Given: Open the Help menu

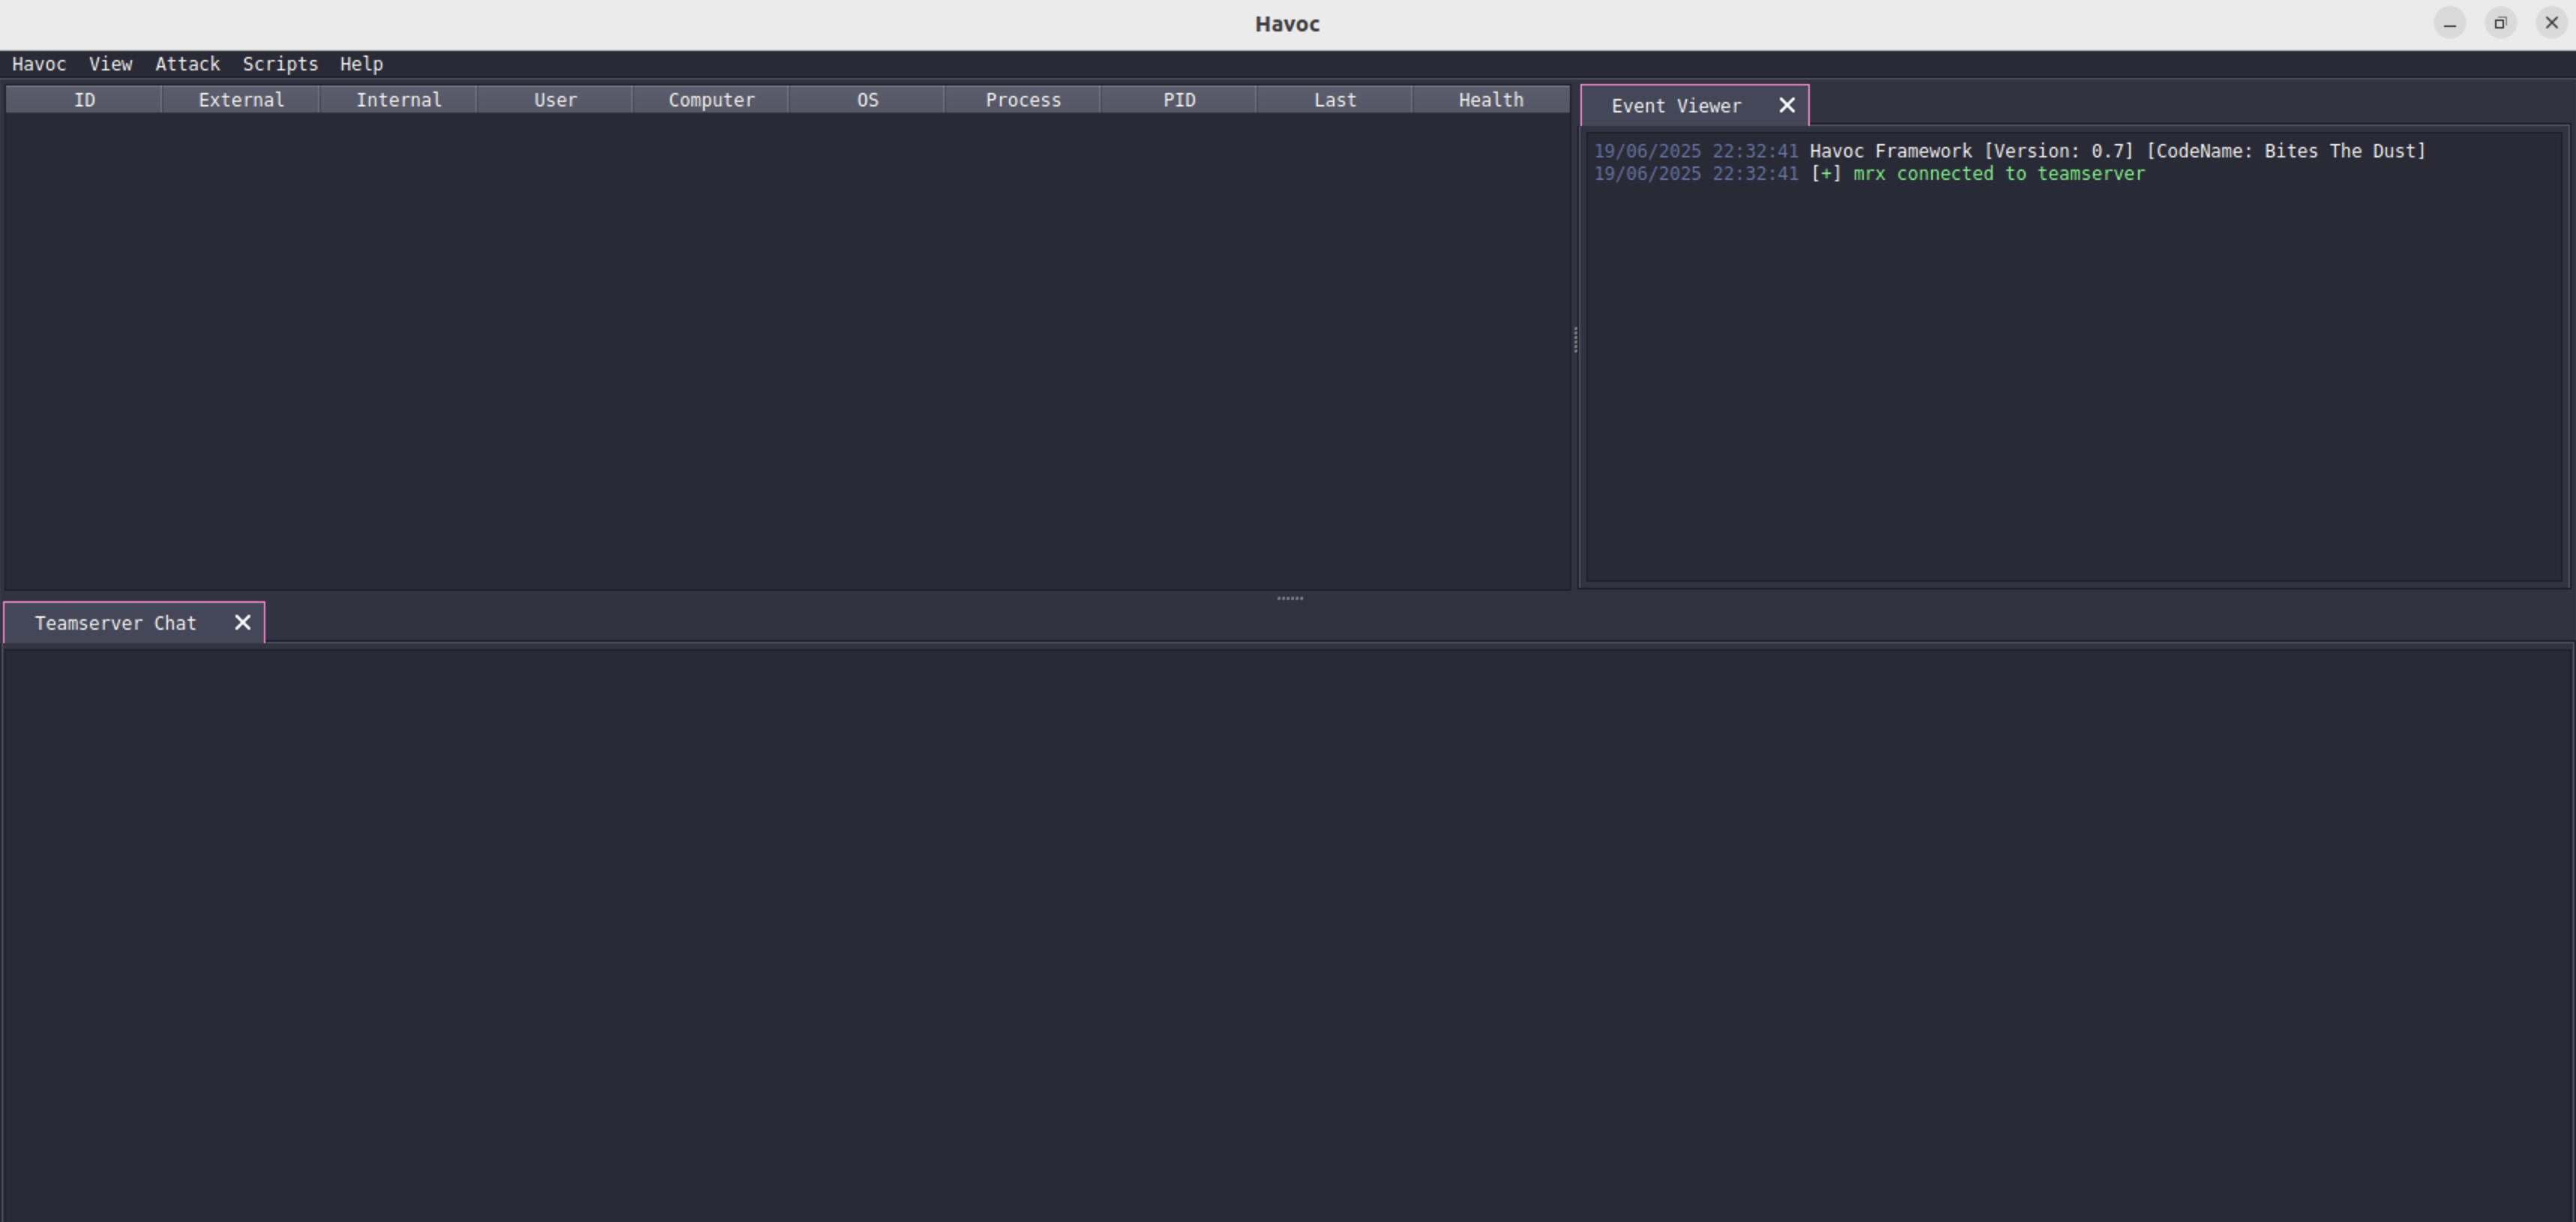Looking at the screenshot, I should [x=361, y=64].
